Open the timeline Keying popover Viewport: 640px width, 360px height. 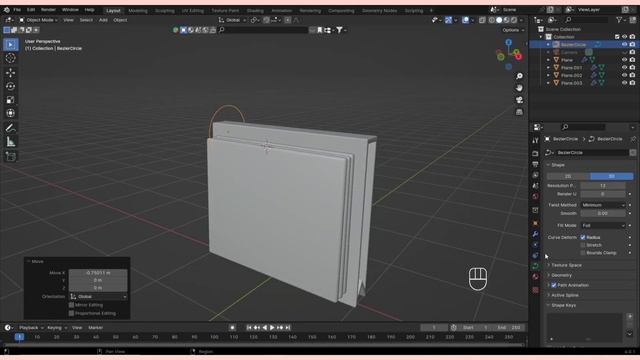pyautogui.click(x=57, y=328)
